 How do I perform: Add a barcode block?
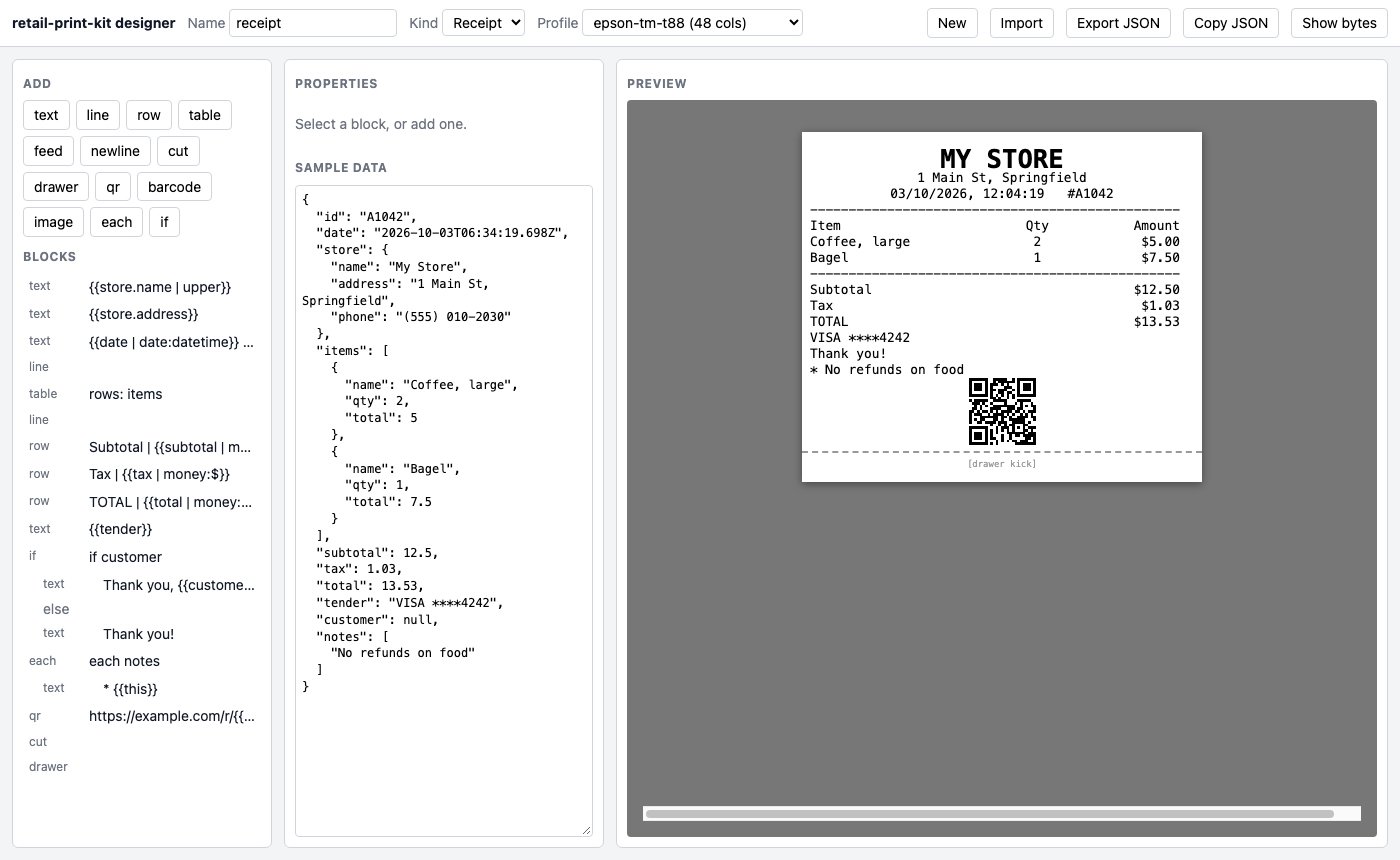point(174,187)
